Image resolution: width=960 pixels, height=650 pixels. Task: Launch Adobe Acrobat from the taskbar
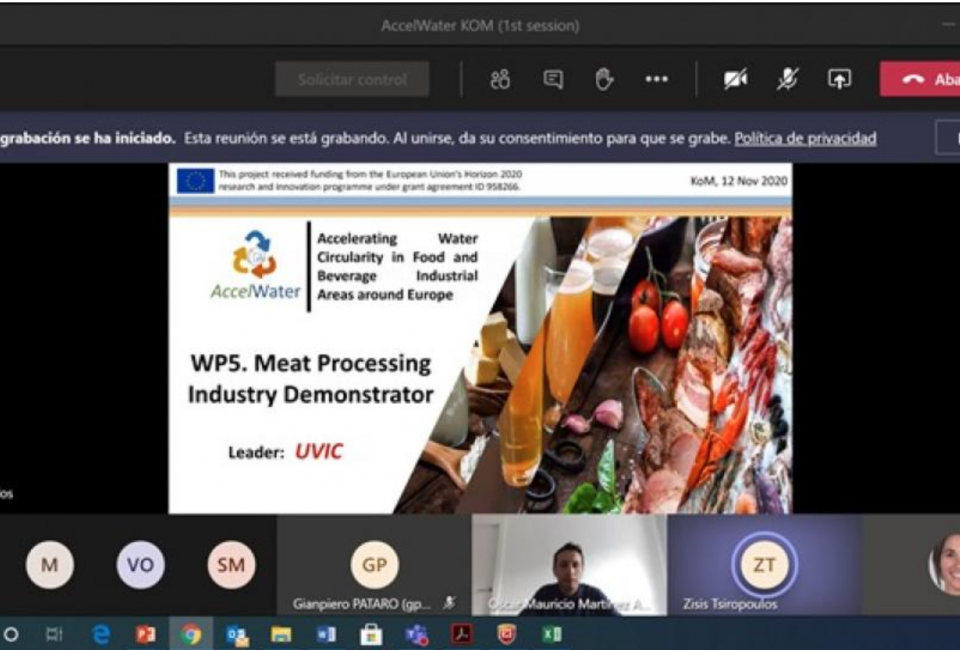(x=461, y=634)
